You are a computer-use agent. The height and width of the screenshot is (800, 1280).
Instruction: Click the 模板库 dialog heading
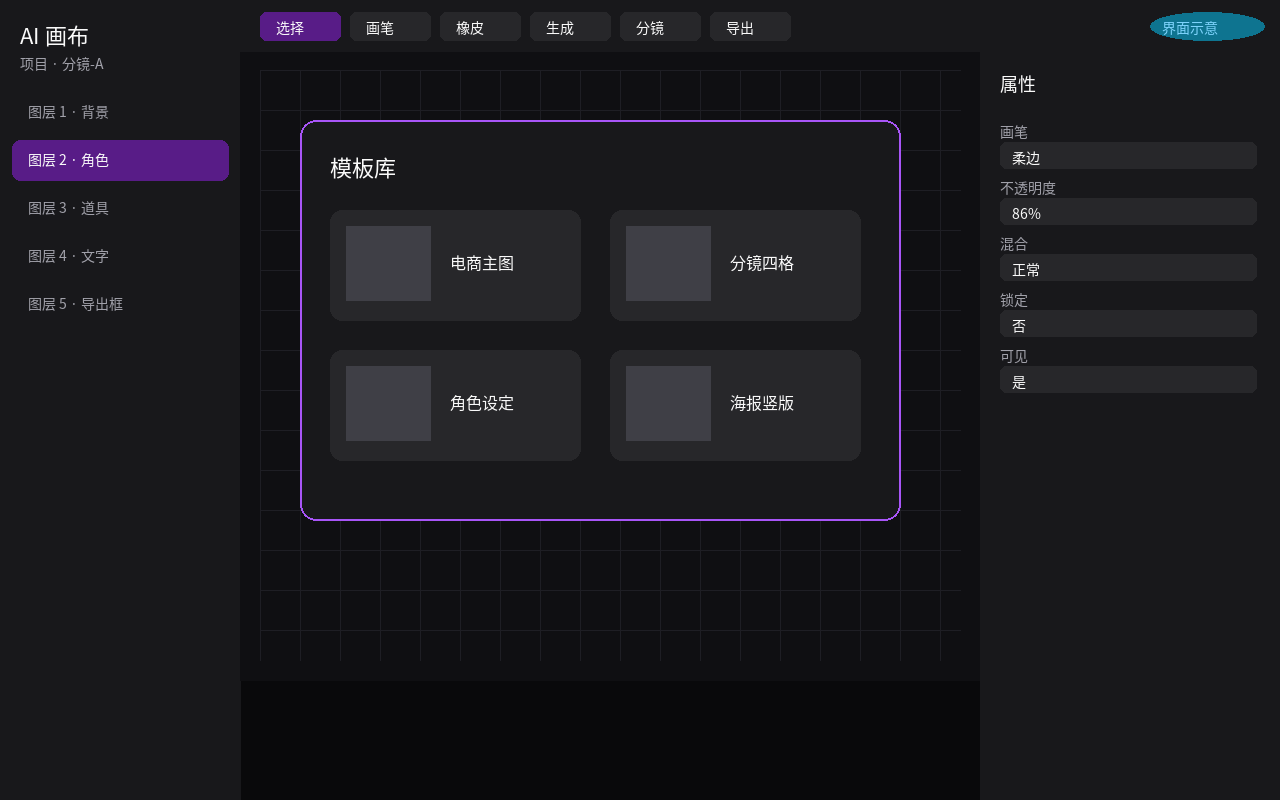coord(363,168)
